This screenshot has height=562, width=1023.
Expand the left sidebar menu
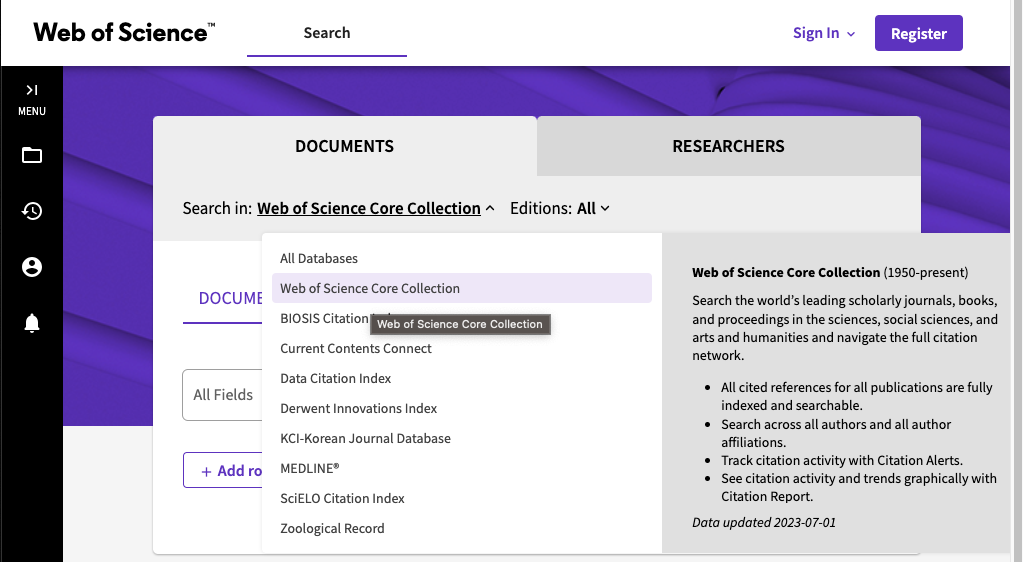(x=32, y=98)
